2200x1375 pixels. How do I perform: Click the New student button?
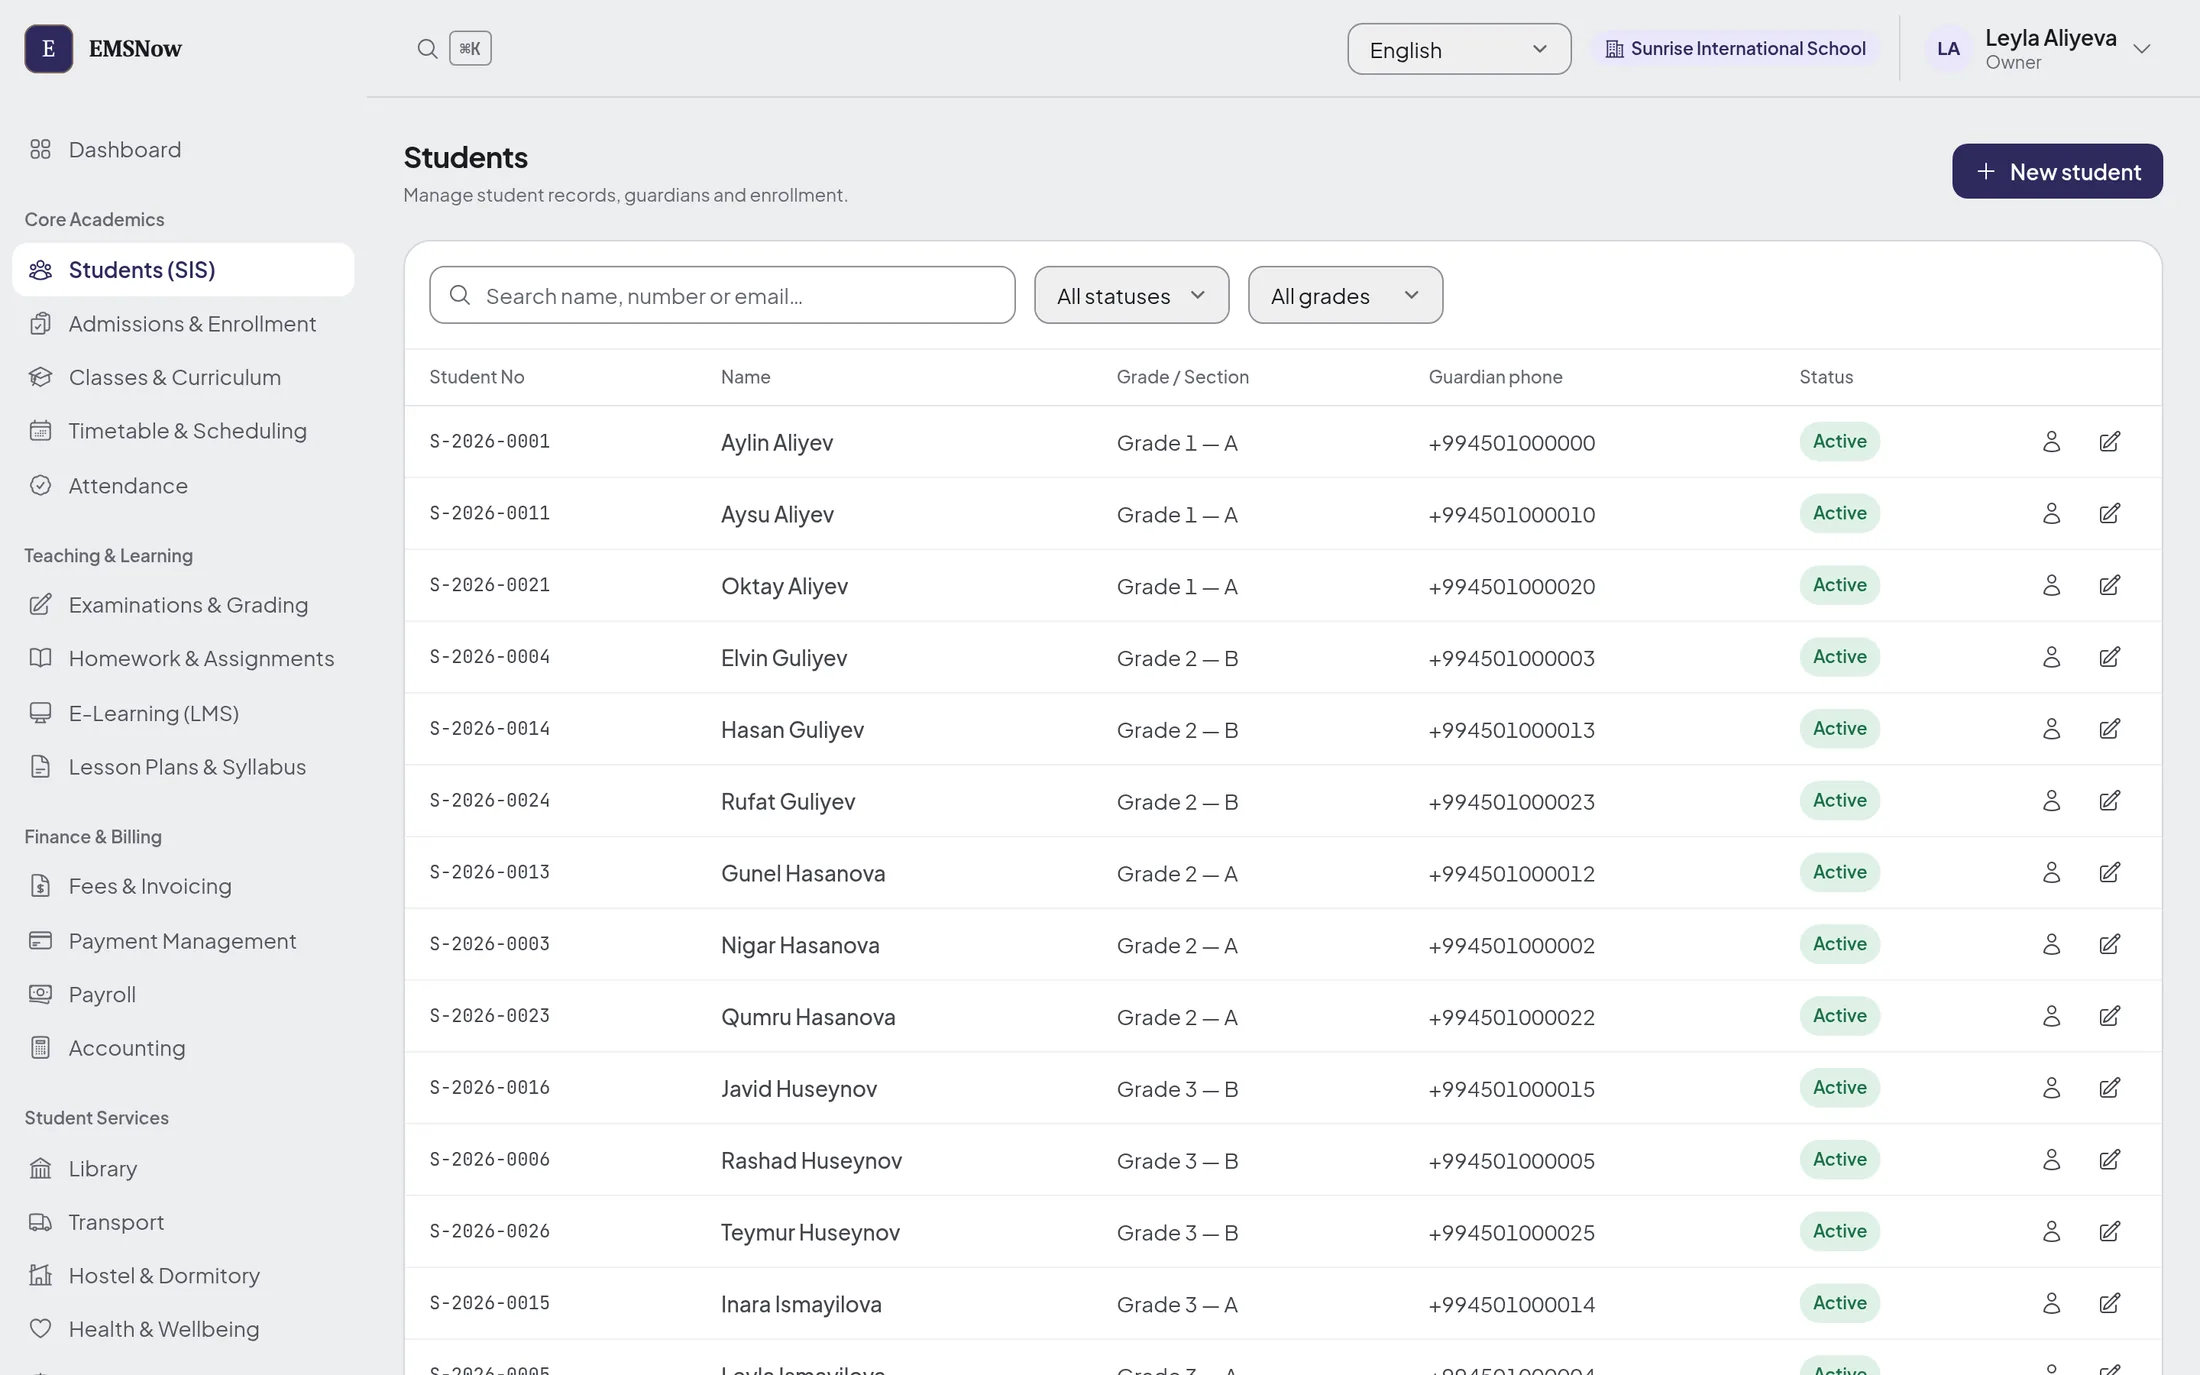(x=2057, y=171)
